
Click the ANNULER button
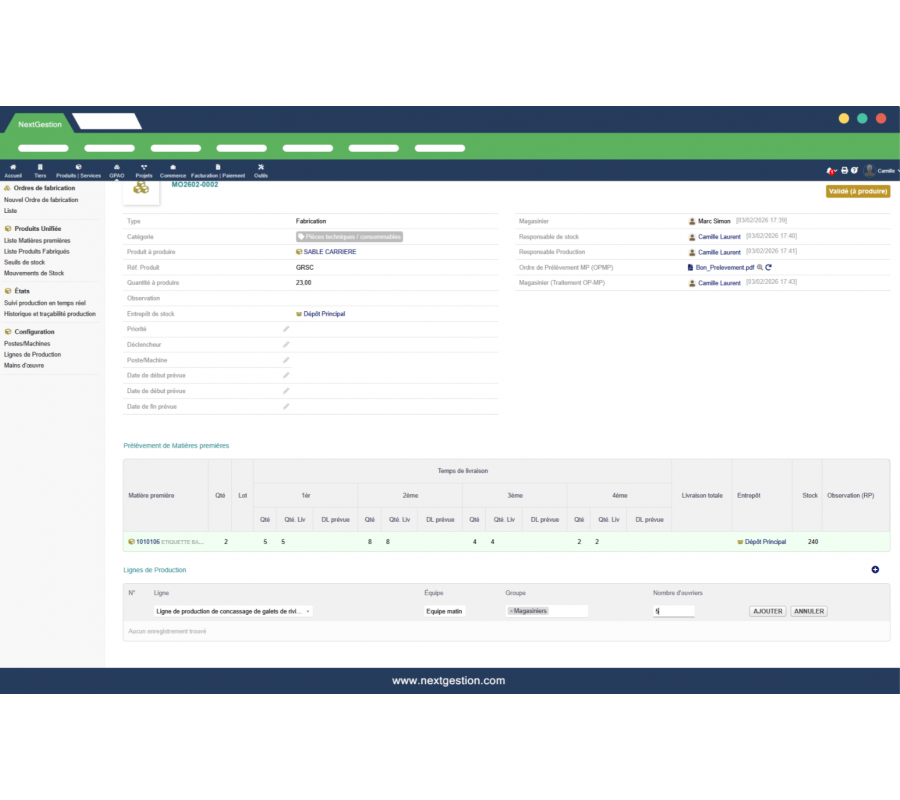[x=809, y=611]
